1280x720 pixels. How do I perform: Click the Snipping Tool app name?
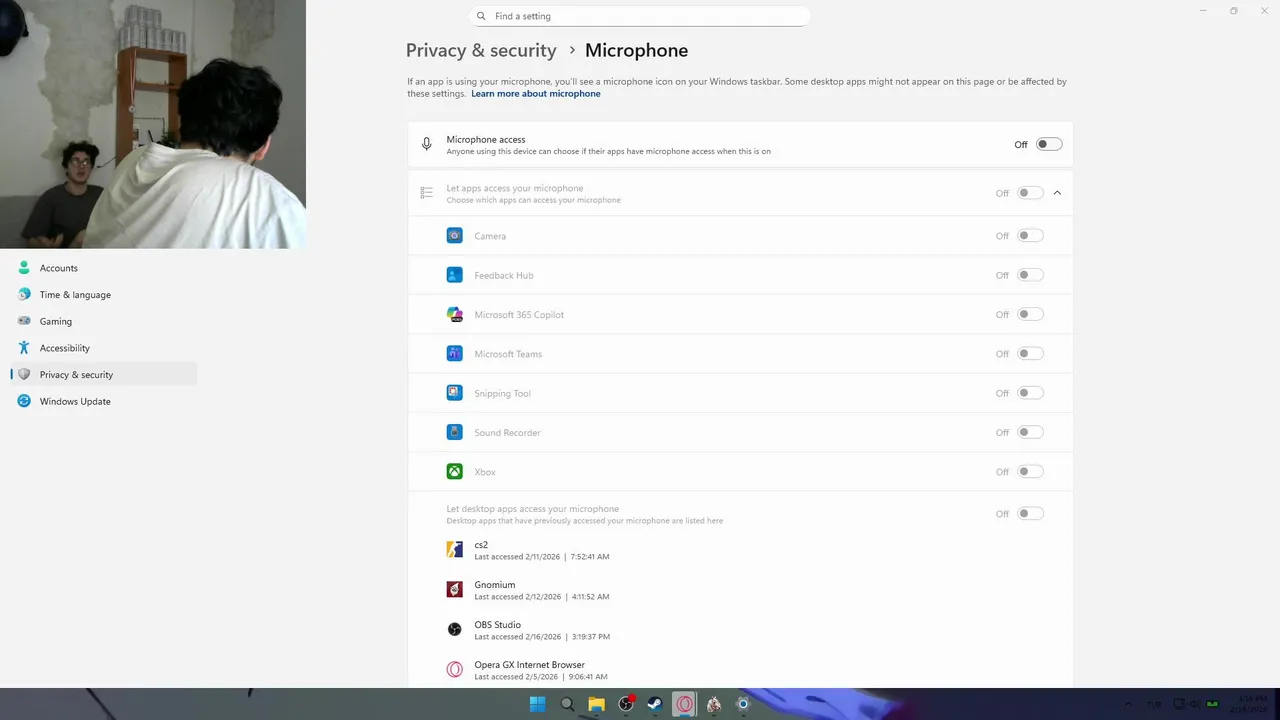coord(502,394)
